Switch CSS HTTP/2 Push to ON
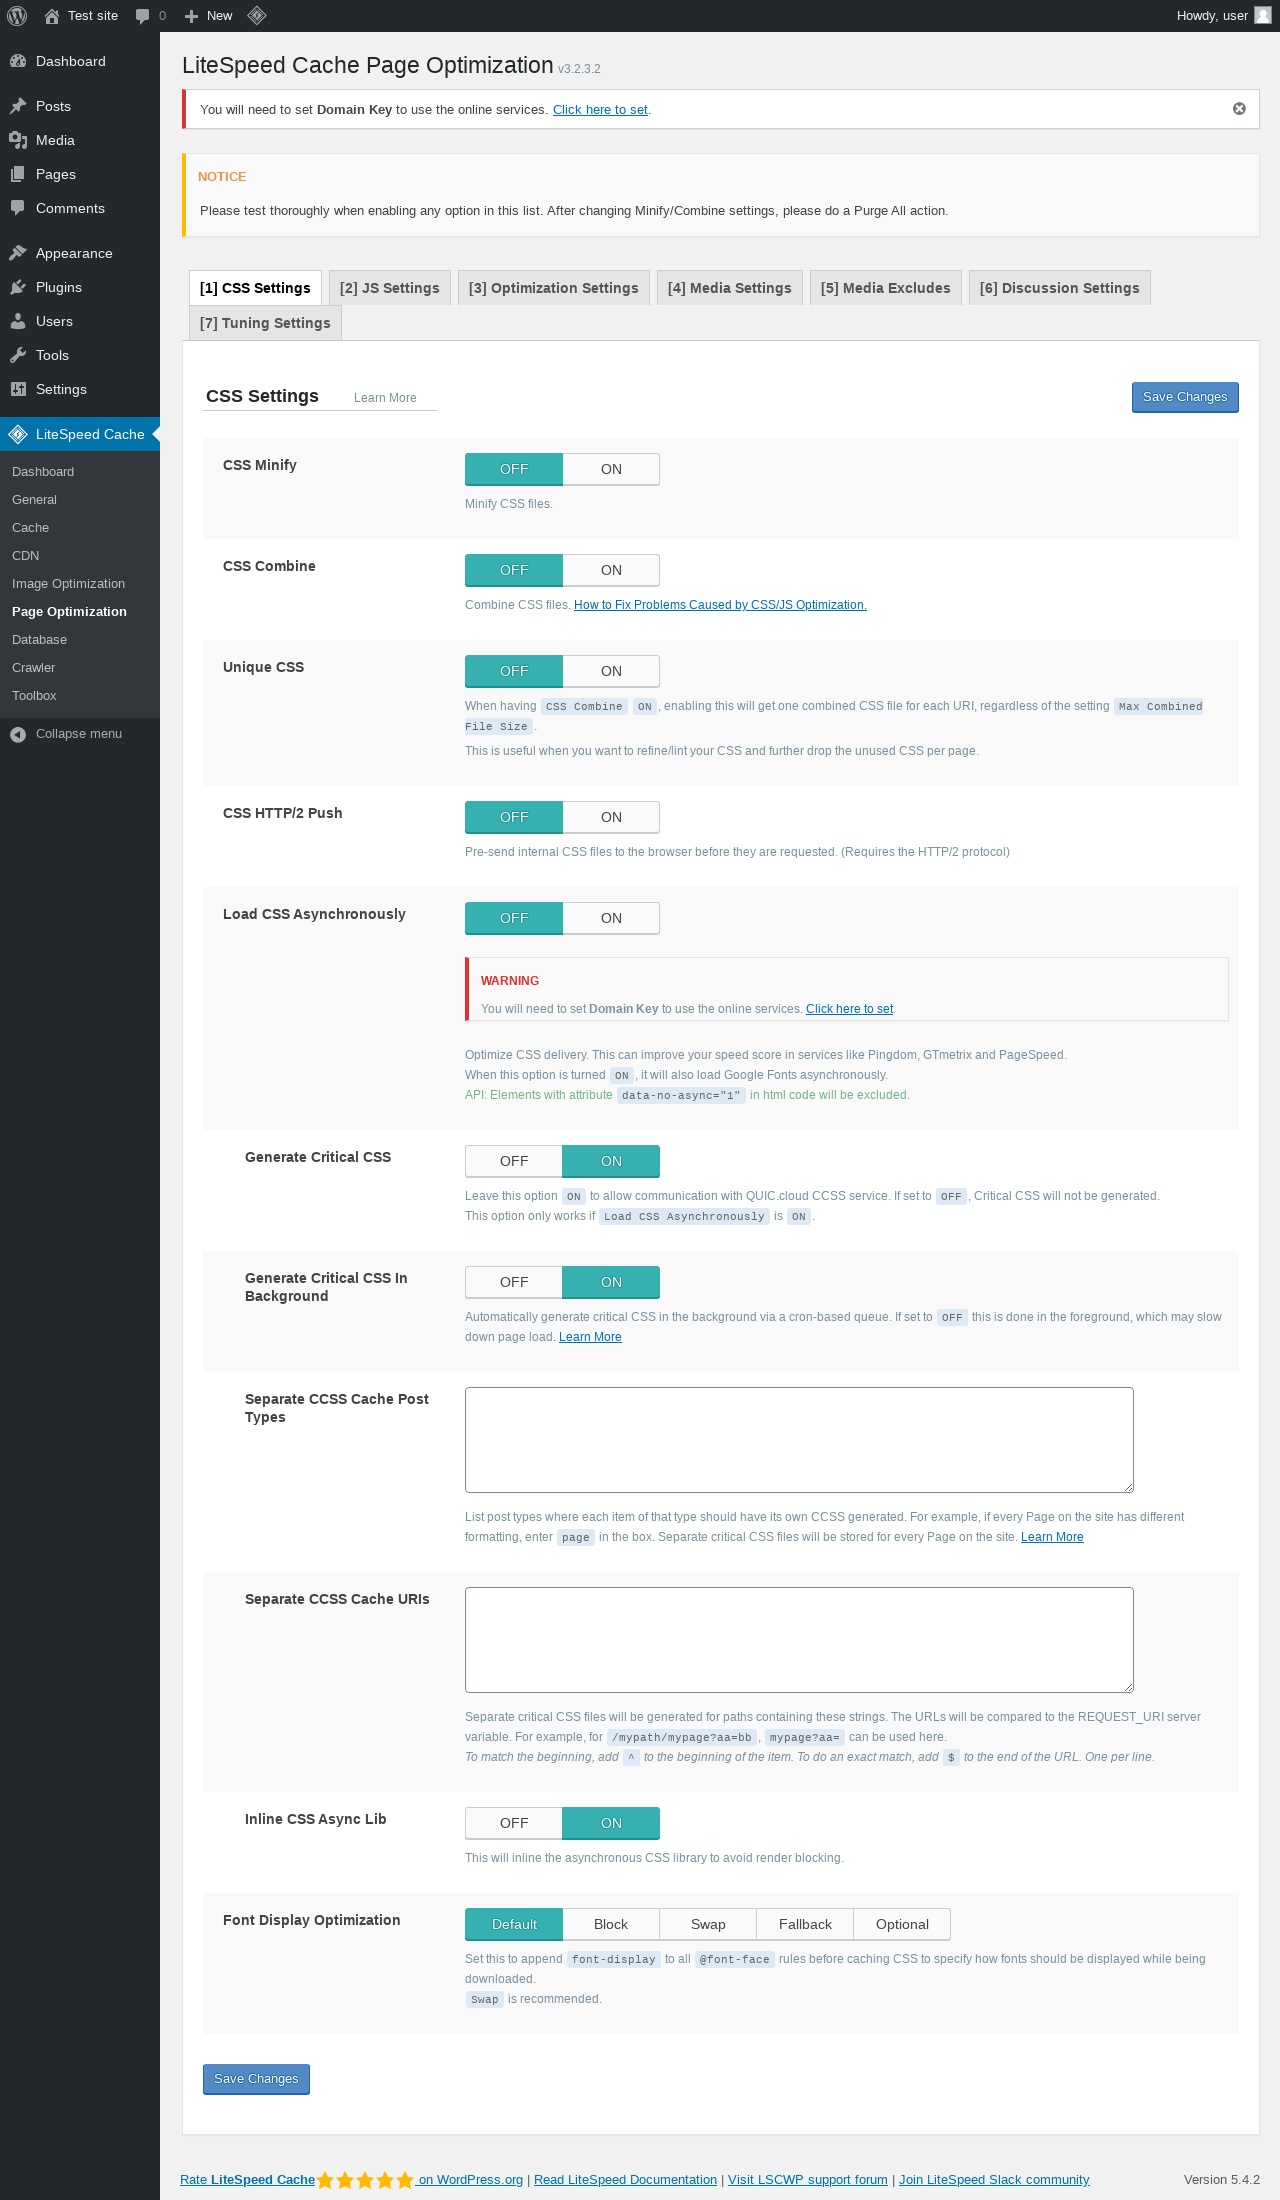1280x2200 pixels. pyautogui.click(x=611, y=817)
